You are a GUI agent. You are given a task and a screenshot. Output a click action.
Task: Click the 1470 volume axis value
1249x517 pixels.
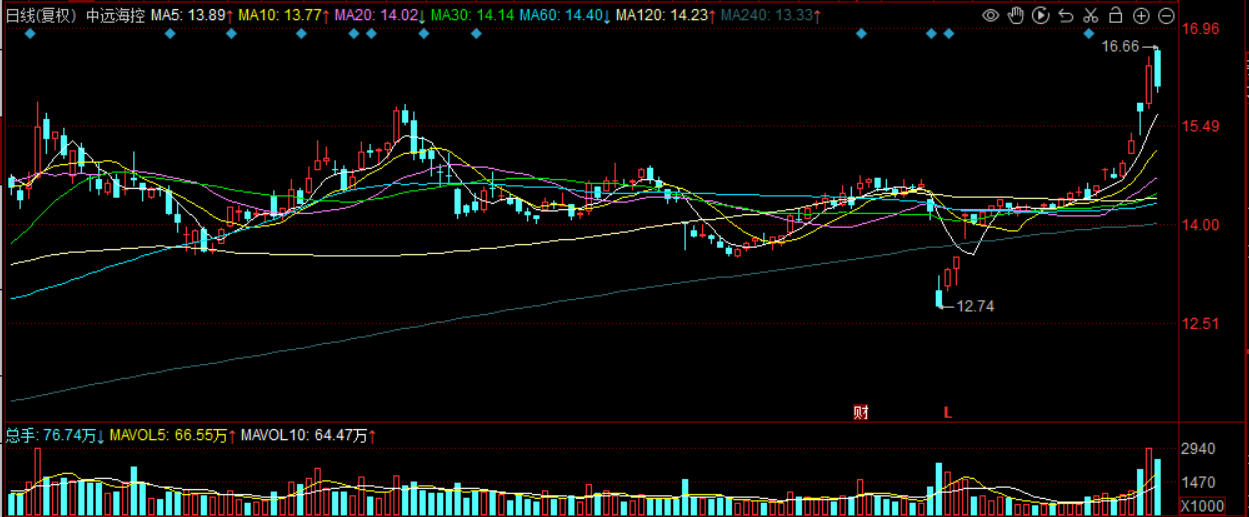(1199, 483)
